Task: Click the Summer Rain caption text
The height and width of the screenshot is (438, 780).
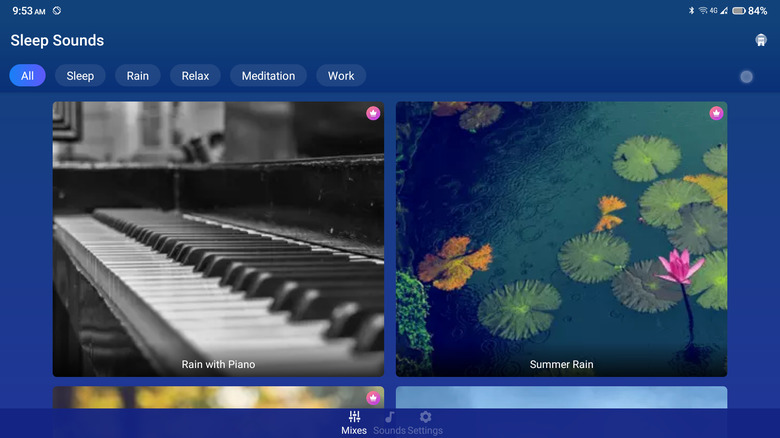Action: (562, 364)
